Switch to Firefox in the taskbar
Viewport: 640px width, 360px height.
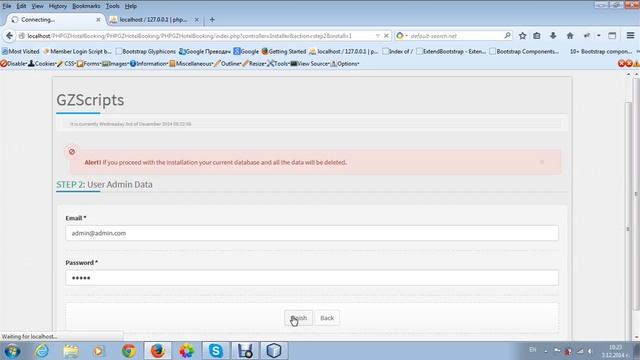click(158, 351)
